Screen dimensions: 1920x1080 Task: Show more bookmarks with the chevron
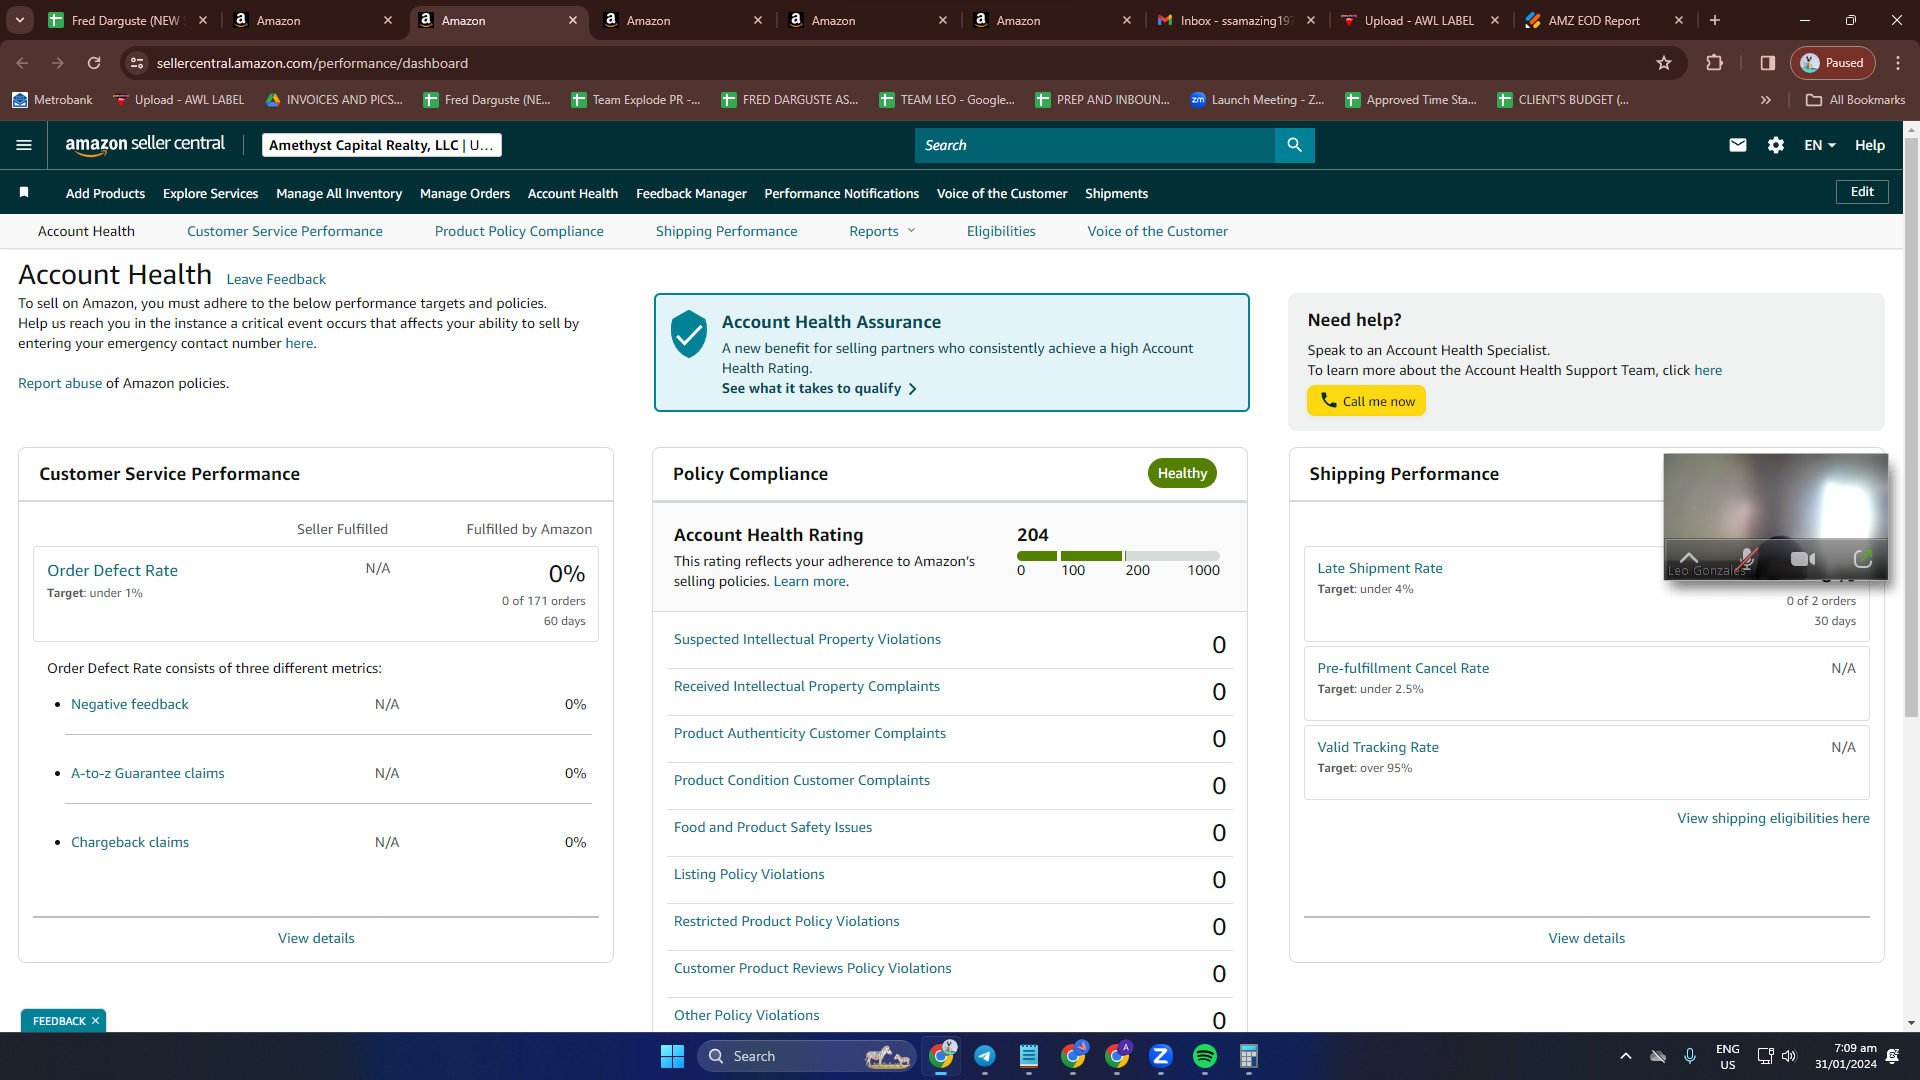coord(1766,100)
